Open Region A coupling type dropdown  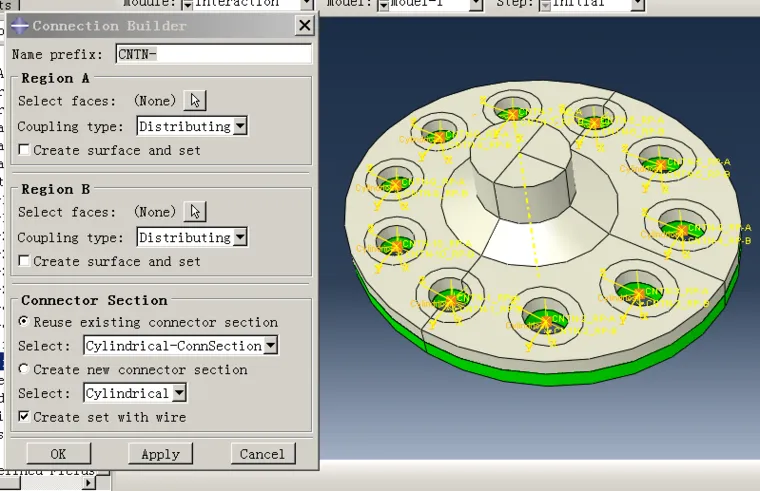click(192, 127)
